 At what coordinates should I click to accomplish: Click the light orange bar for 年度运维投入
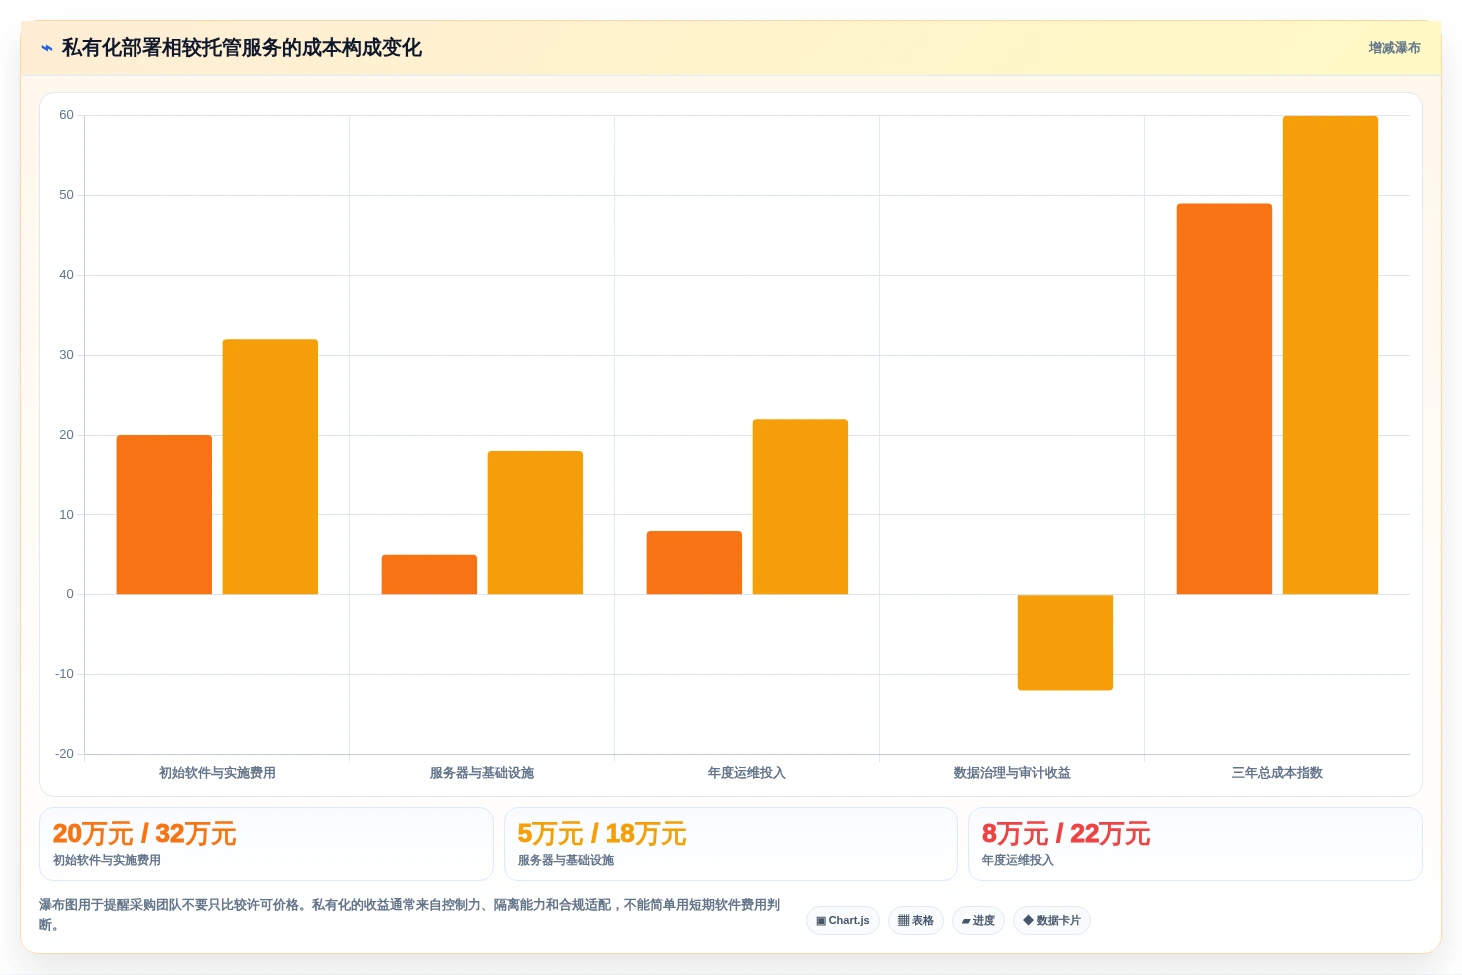point(800,507)
